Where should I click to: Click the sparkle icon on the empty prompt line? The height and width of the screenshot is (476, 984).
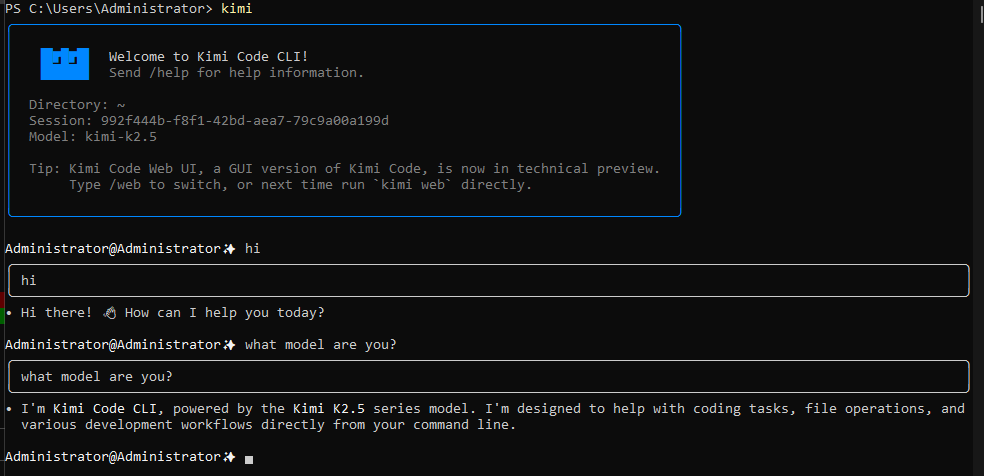coord(229,457)
